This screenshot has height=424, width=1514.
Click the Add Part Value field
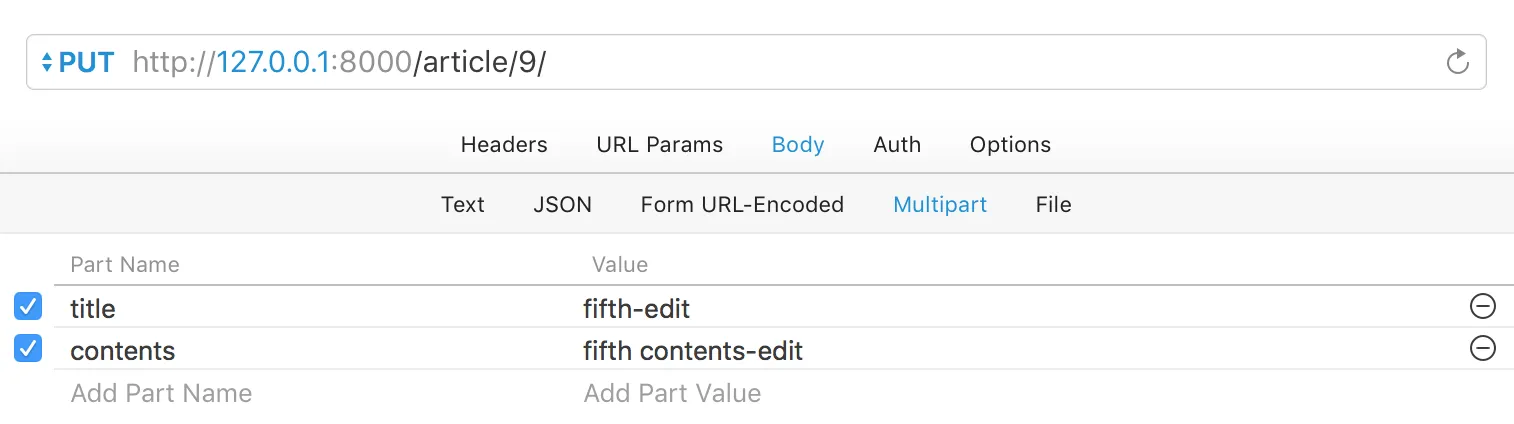pos(672,393)
